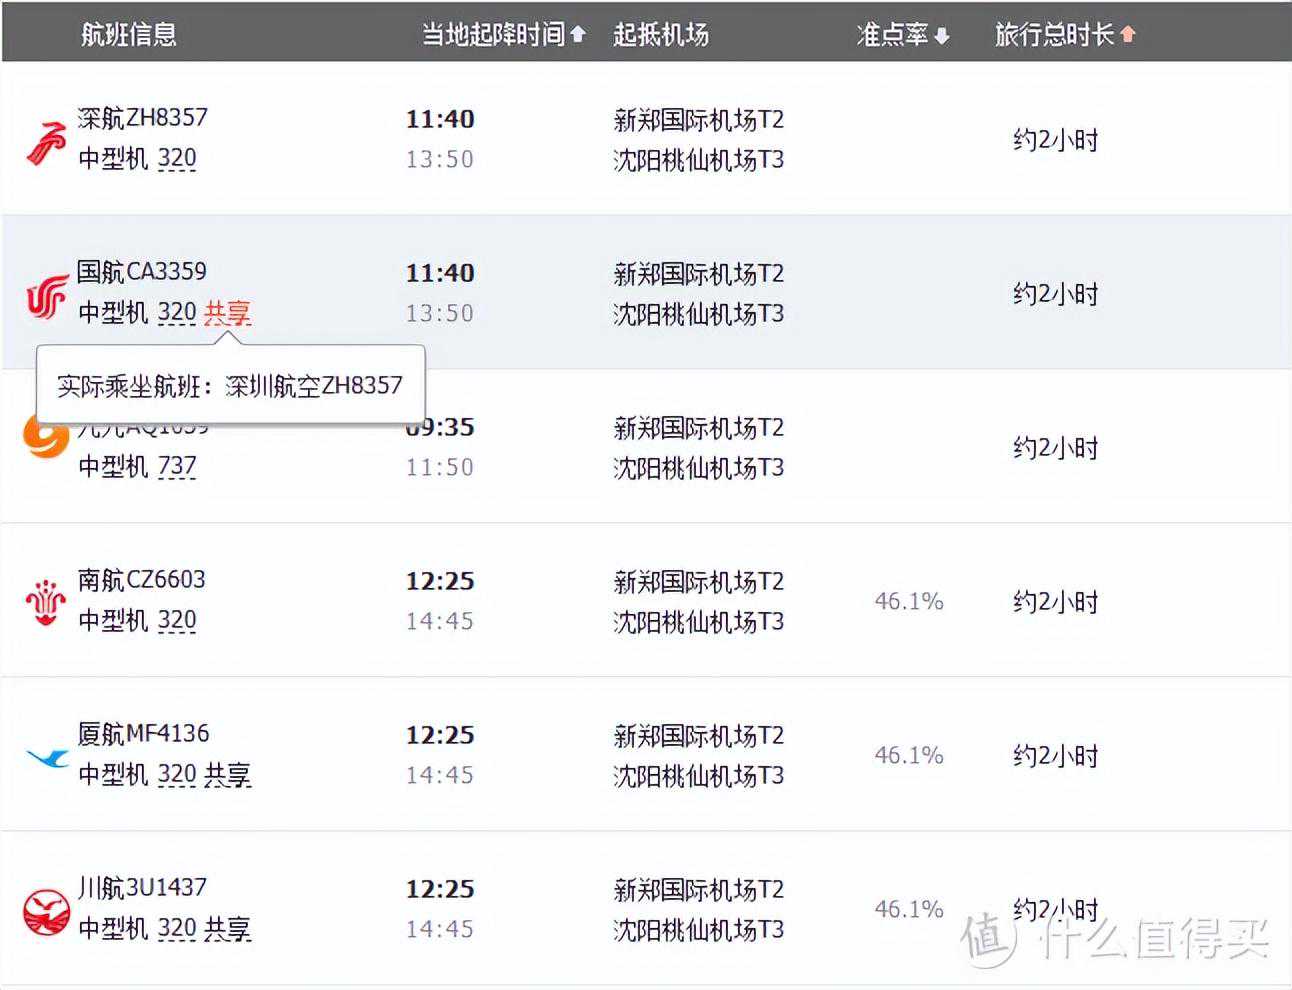
Task: Click the Shenzhen Airlines logo icon
Action: click(45, 141)
